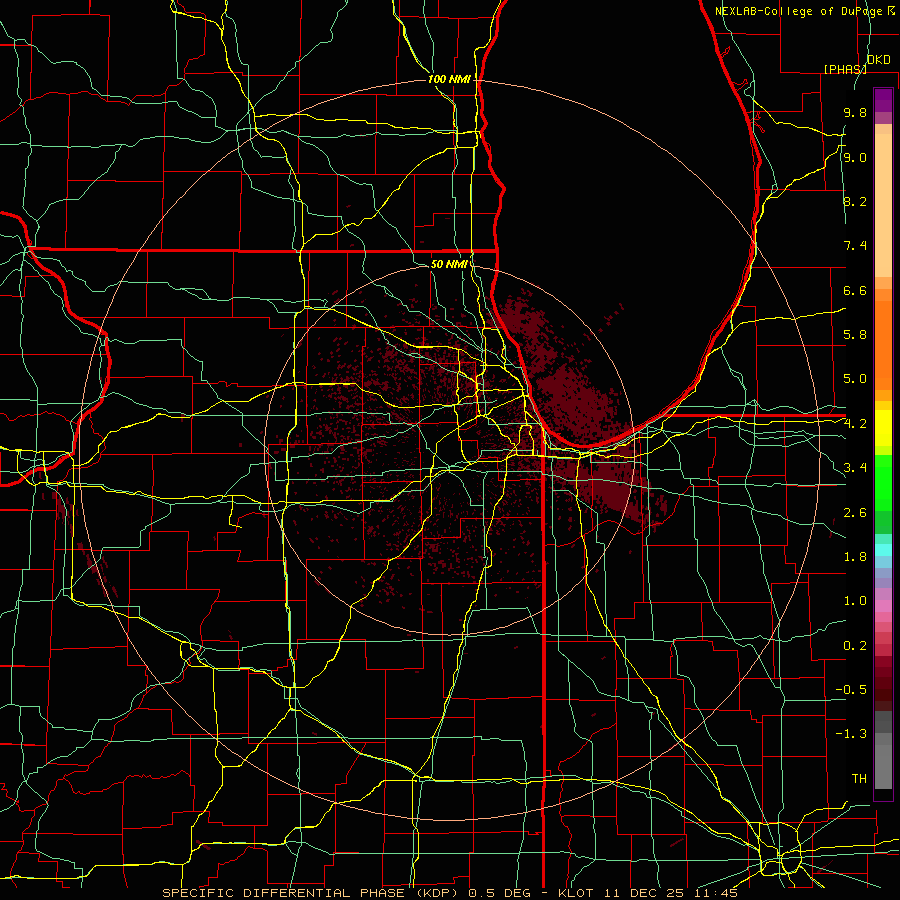Click the 9.8 scale value
The width and height of the screenshot is (900, 900).
[x=855, y=113]
